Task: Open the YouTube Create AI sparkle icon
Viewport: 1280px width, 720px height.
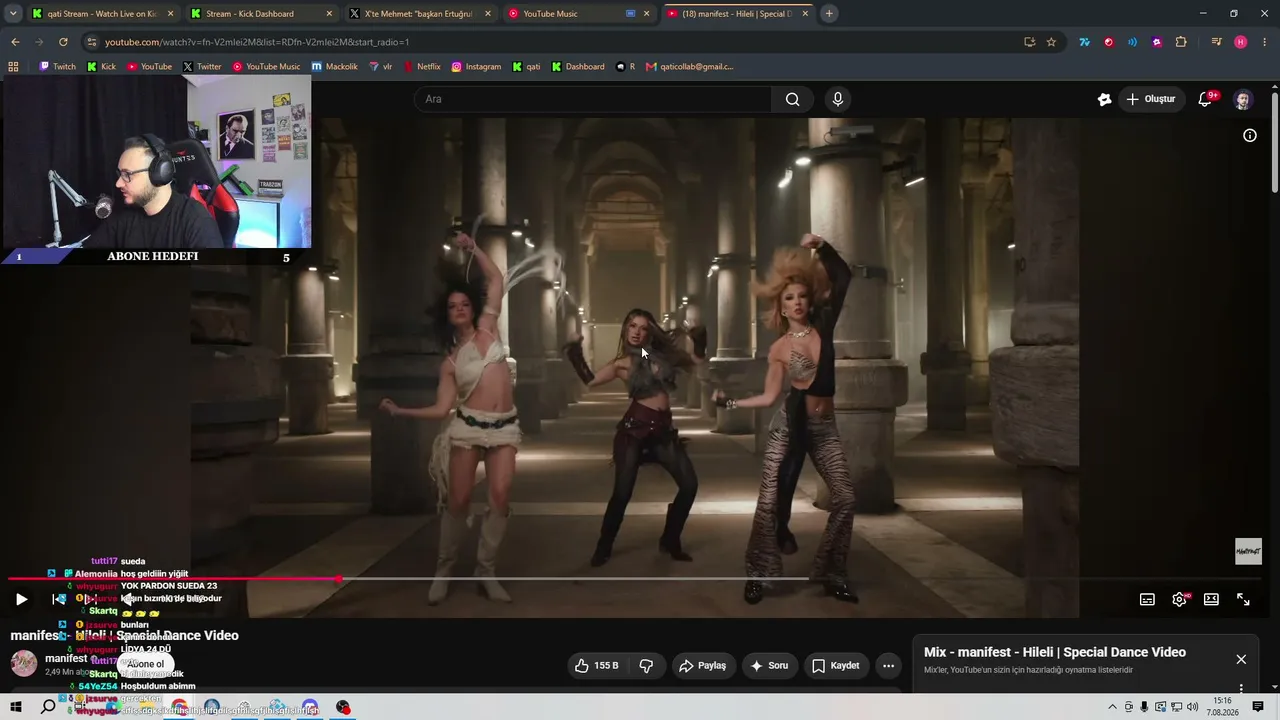Action: coord(1104,99)
